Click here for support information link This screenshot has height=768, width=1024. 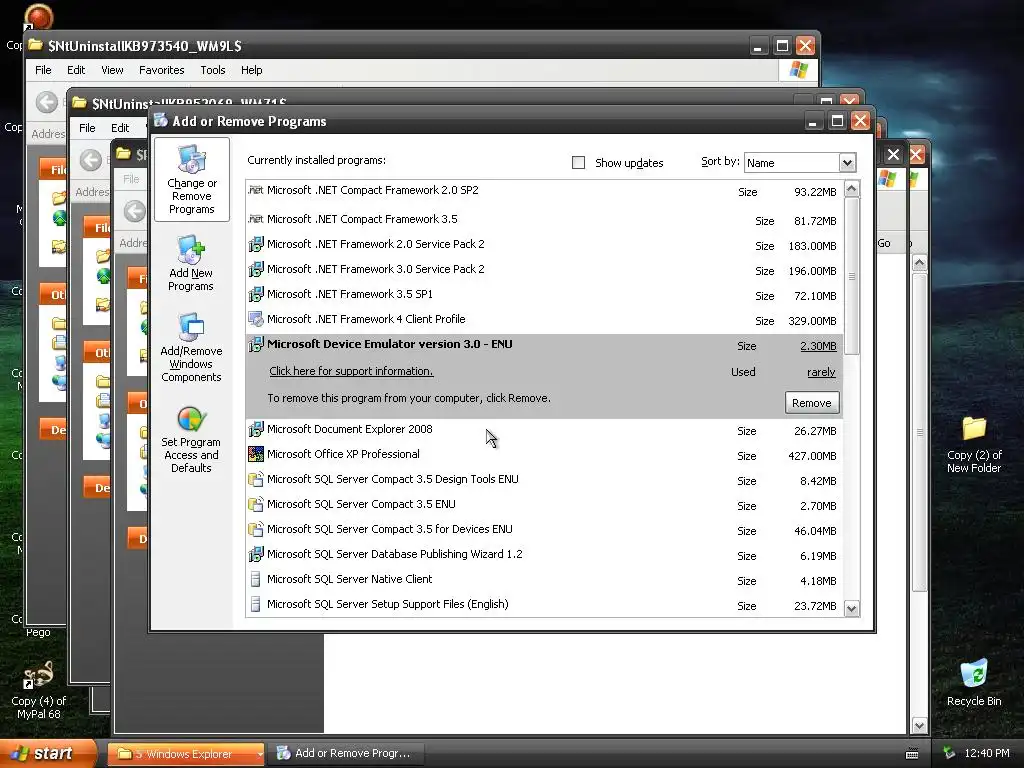[x=351, y=371]
